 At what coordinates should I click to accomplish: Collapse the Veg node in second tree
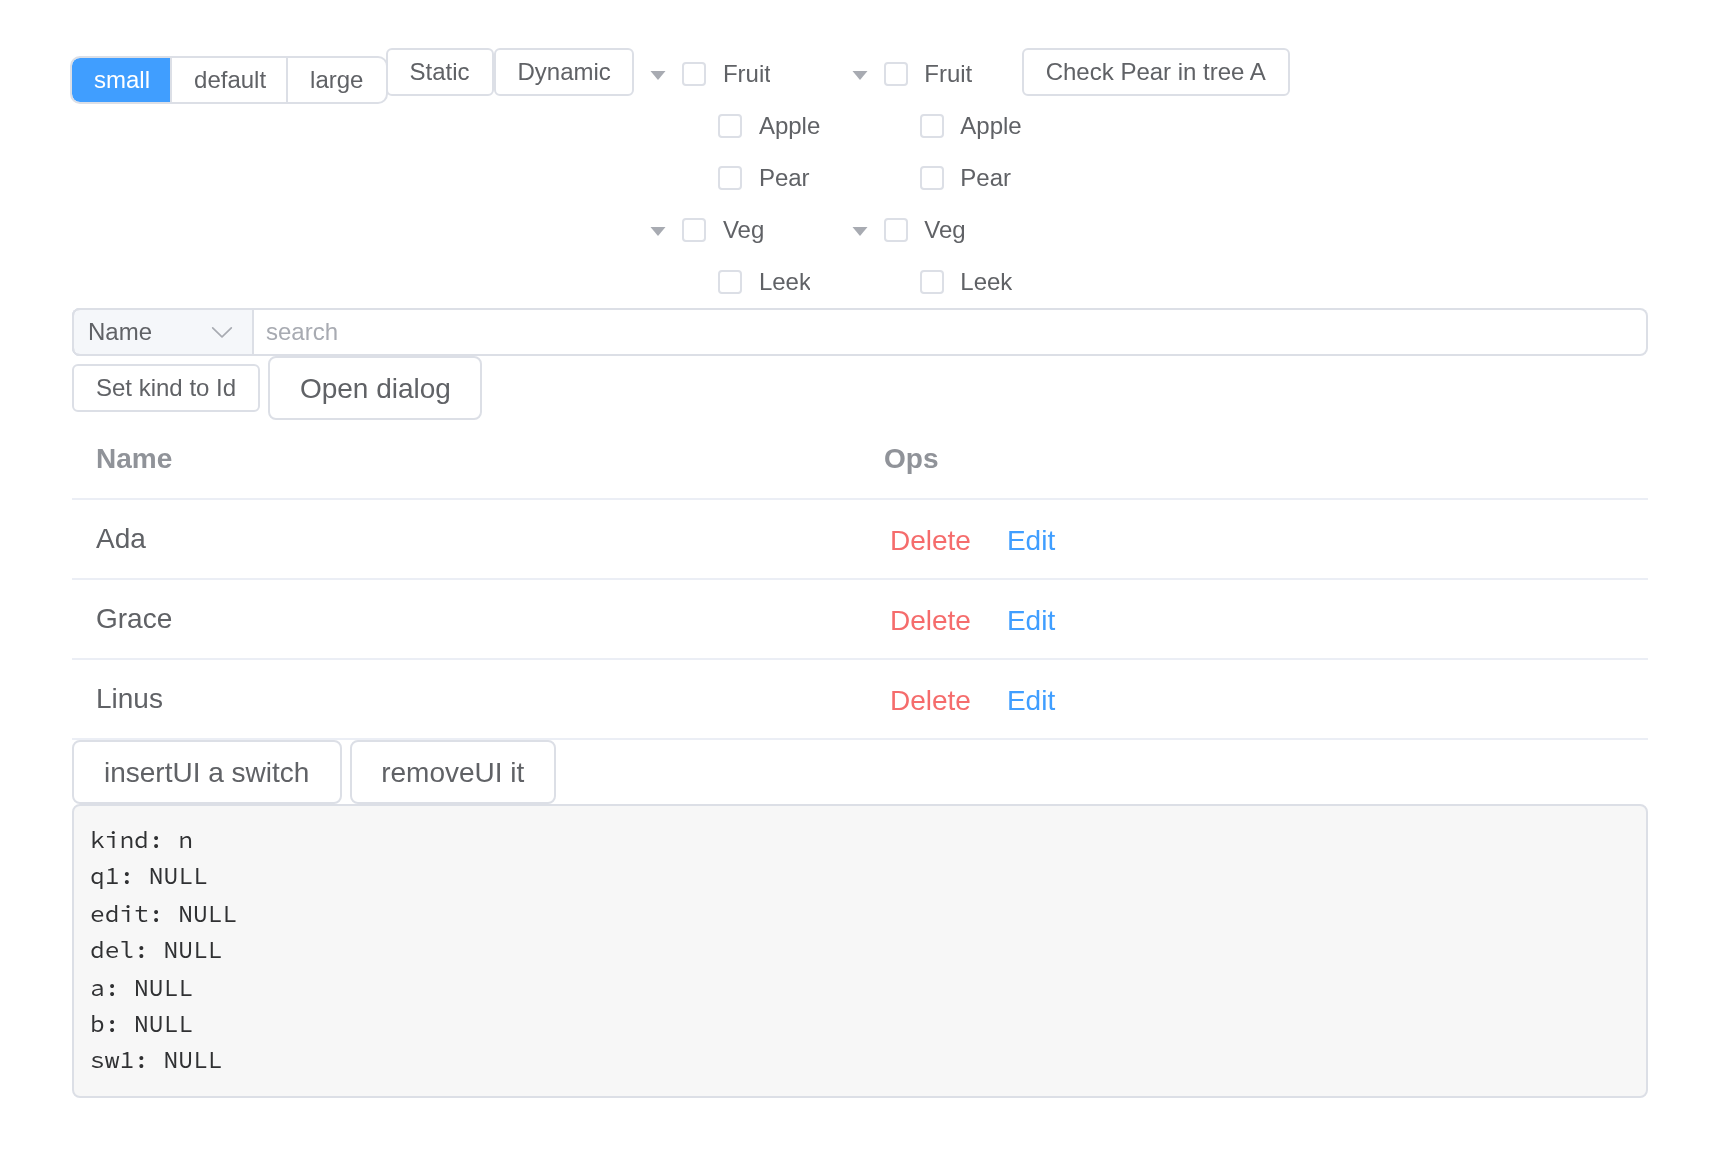(860, 231)
